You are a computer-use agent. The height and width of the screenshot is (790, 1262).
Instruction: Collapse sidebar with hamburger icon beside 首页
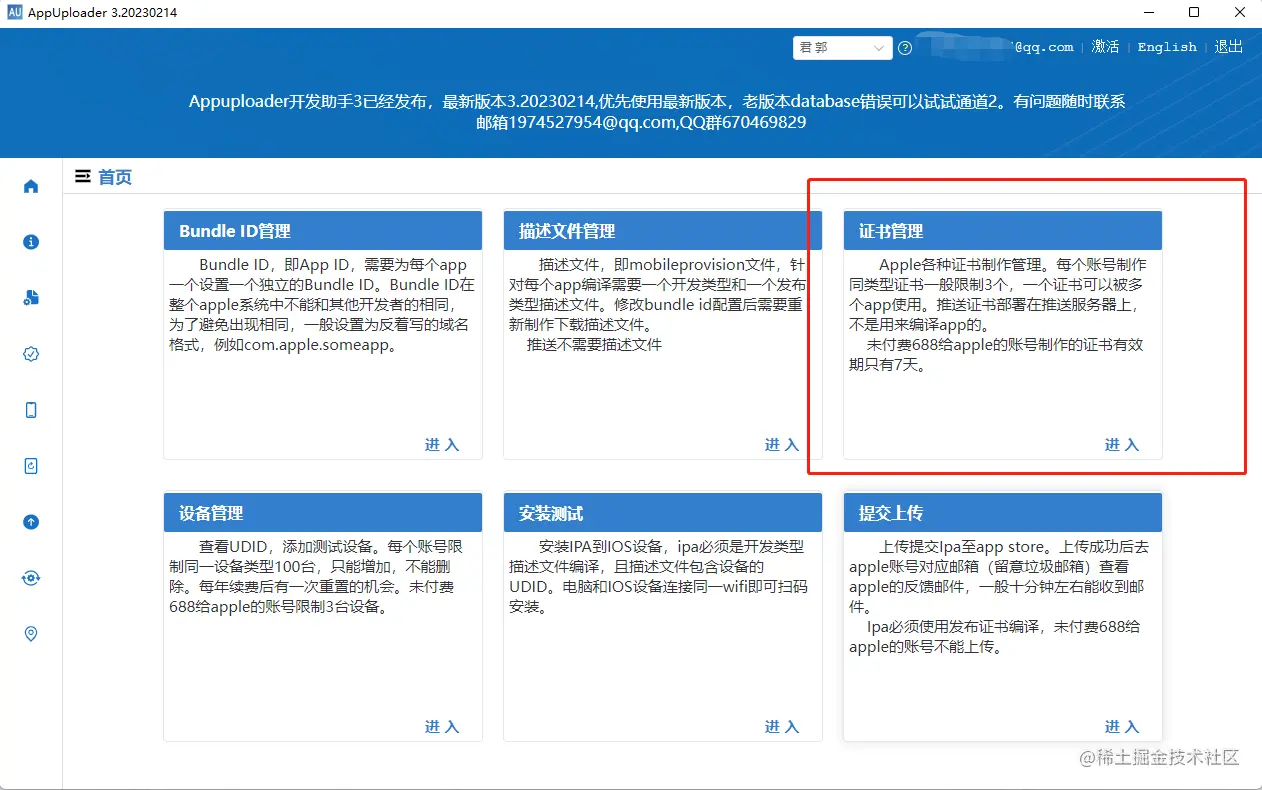(x=83, y=177)
